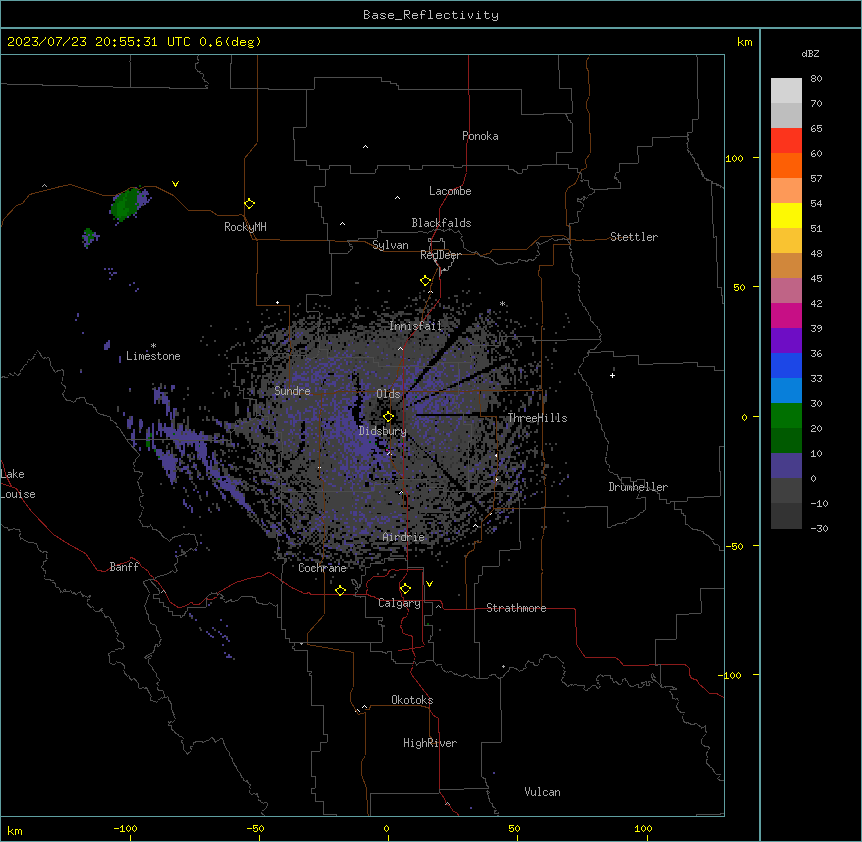Click the green 30-20 dBZ legend swatch
Screen dimensions: 862x842
(x=786, y=416)
